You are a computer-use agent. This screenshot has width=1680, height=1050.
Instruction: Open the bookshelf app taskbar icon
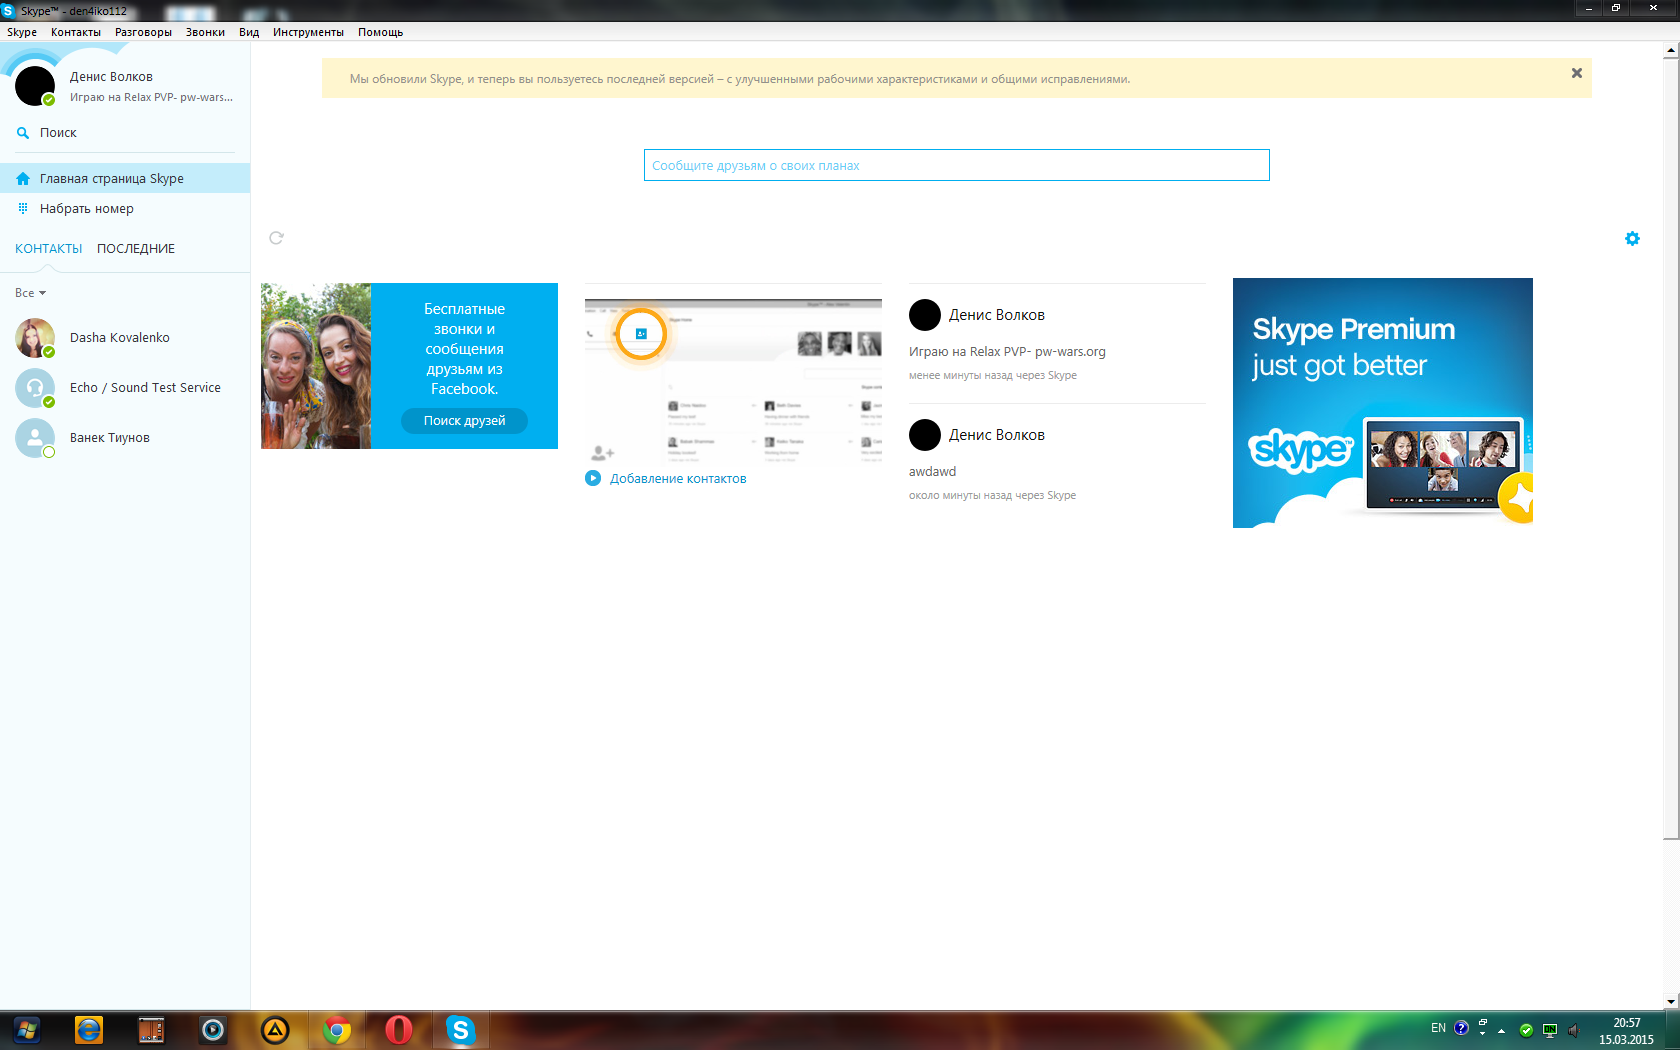(x=151, y=1030)
